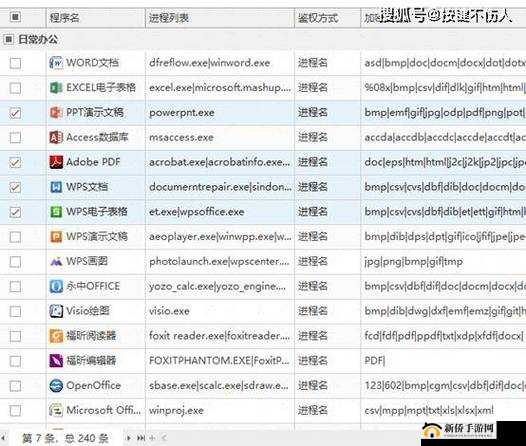Select 进程名 cell in OpenOffice row
The image size is (526, 446).
coord(313,386)
